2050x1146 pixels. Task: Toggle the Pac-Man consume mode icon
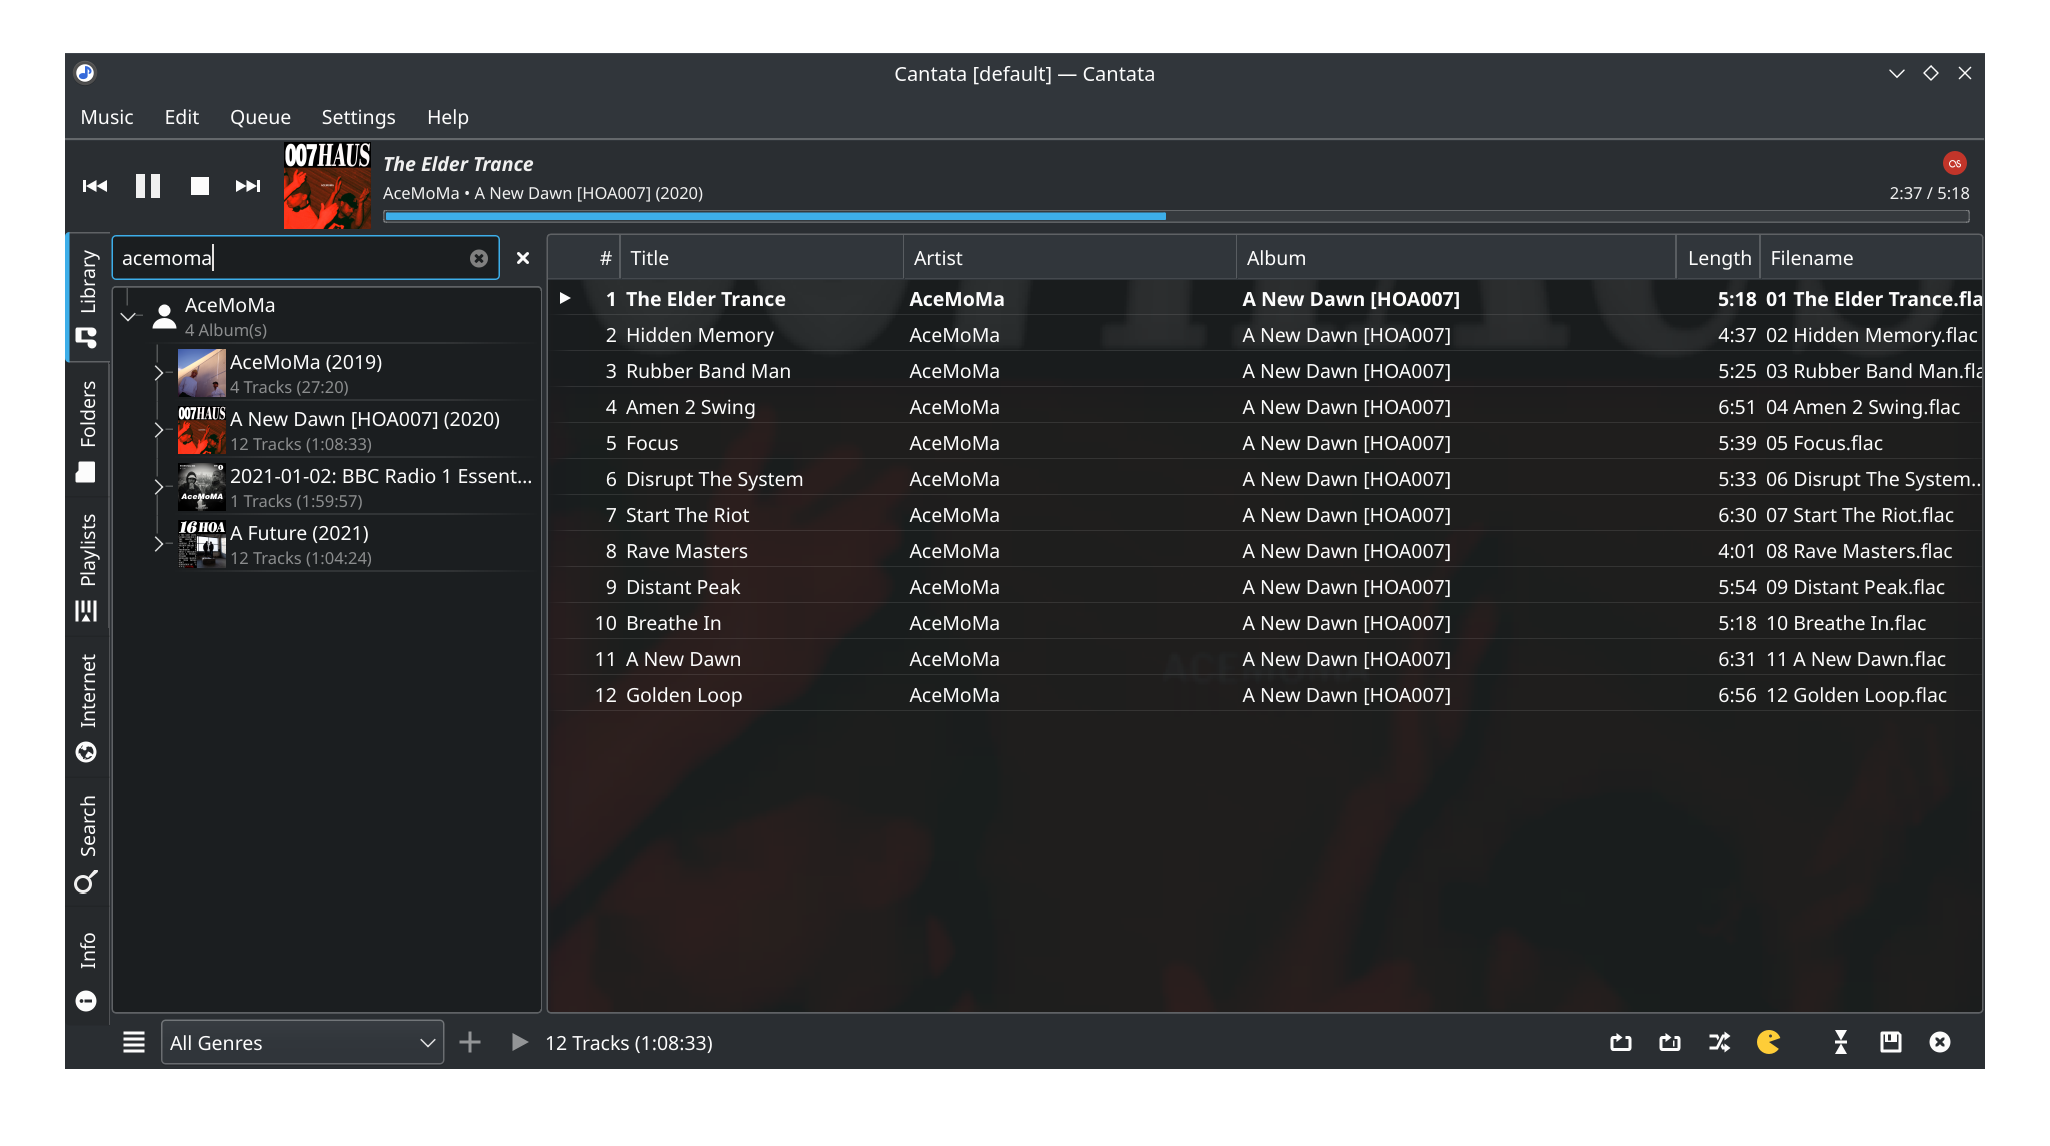[1768, 1042]
